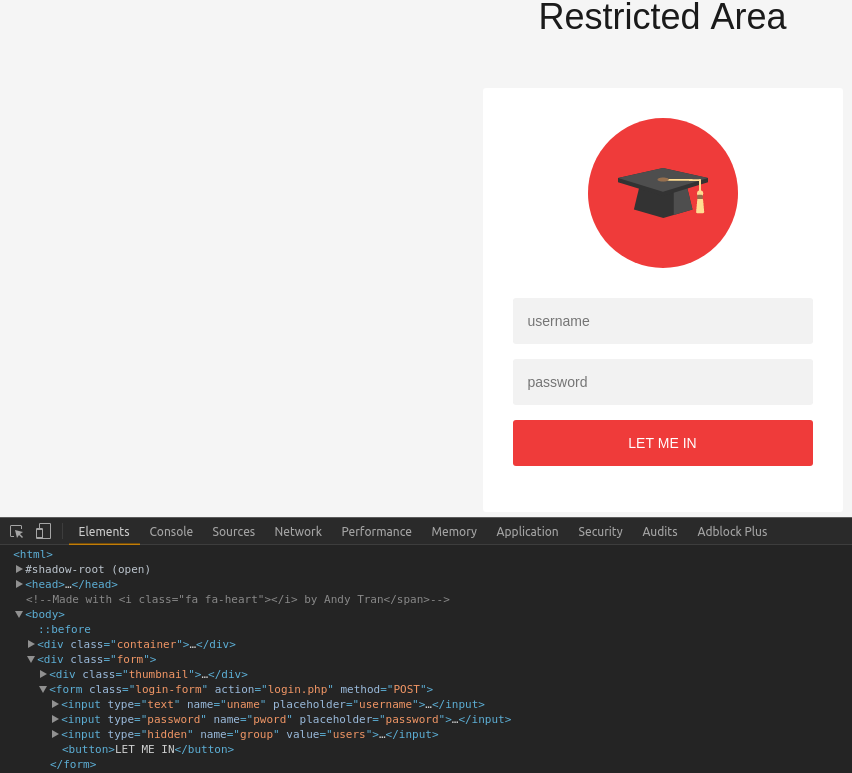
Task: Select the html root tag line
Action: [33, 554]
